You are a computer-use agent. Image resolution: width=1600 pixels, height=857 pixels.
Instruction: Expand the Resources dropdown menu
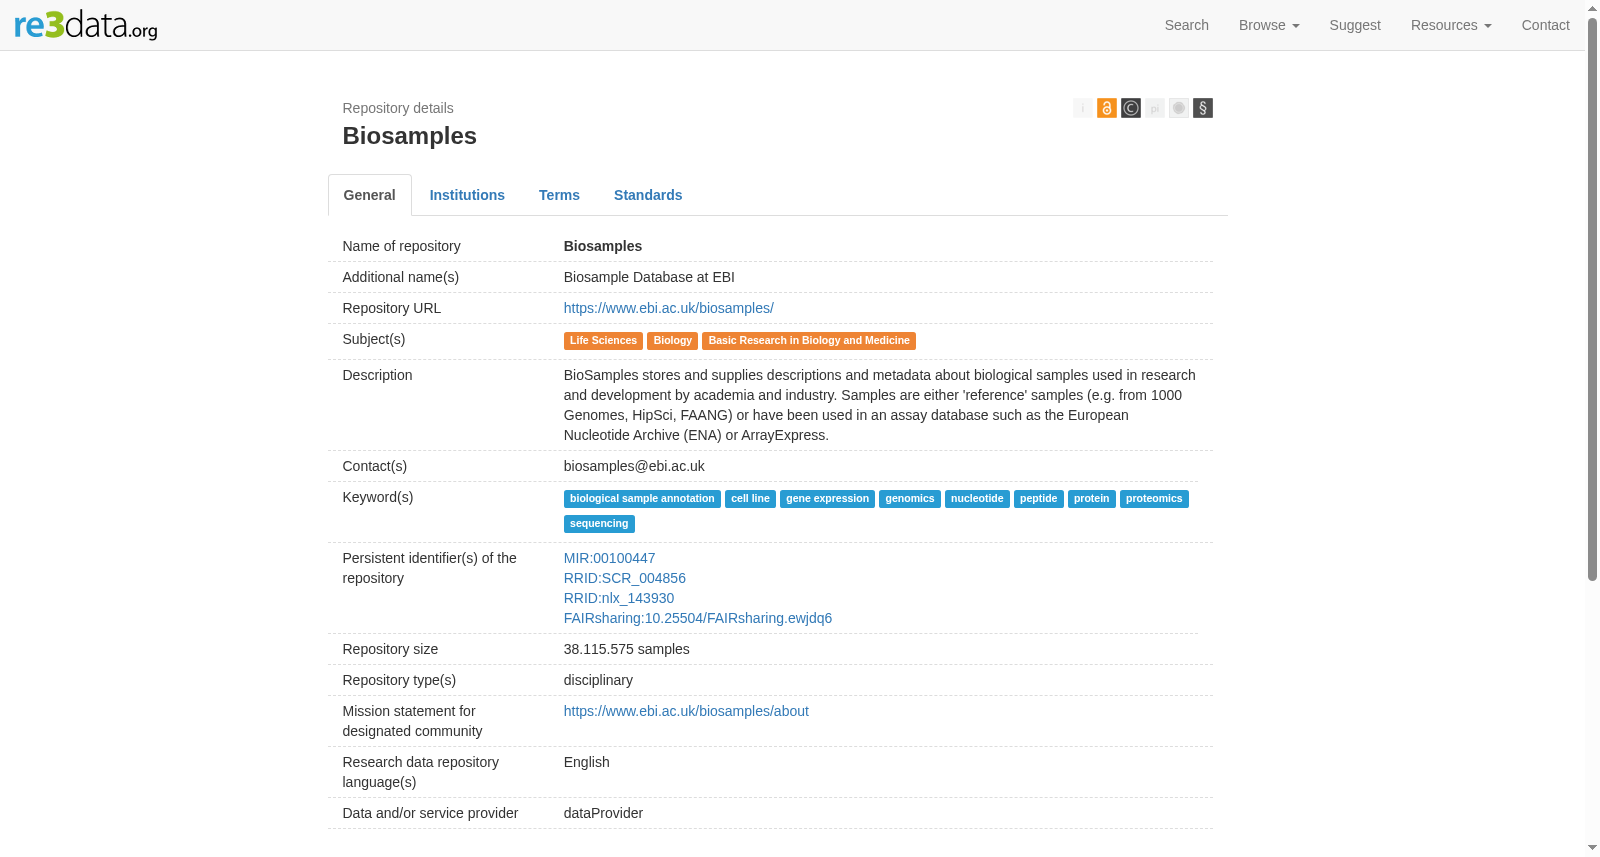pos(1451,25)
